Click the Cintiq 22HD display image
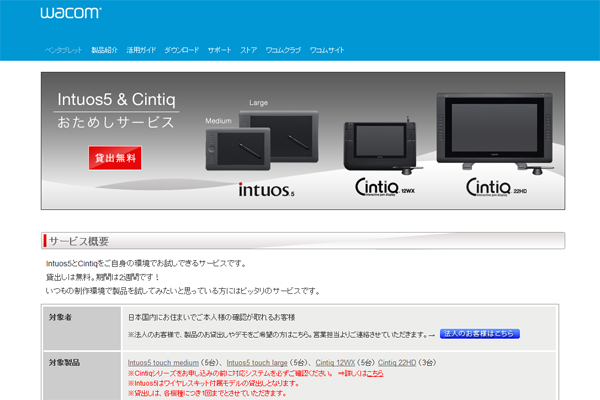Image resolution: width=600 pixels, height=400 pixels. [x=495, y=132]
